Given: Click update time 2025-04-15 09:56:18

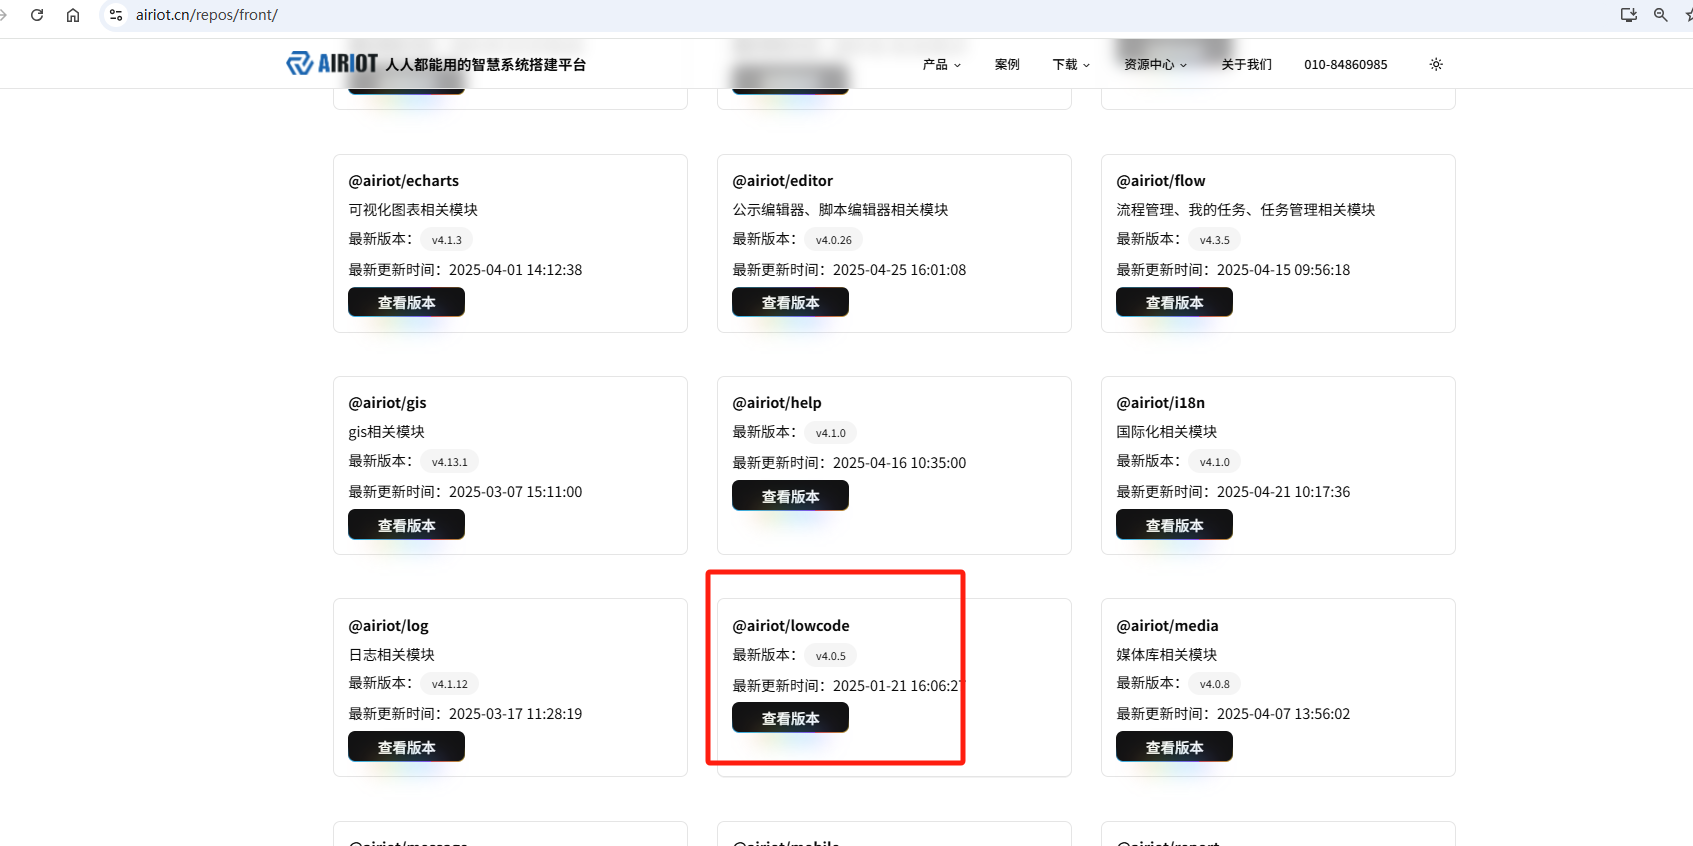Looking at the screenshot, I should tap(1283, 270).
